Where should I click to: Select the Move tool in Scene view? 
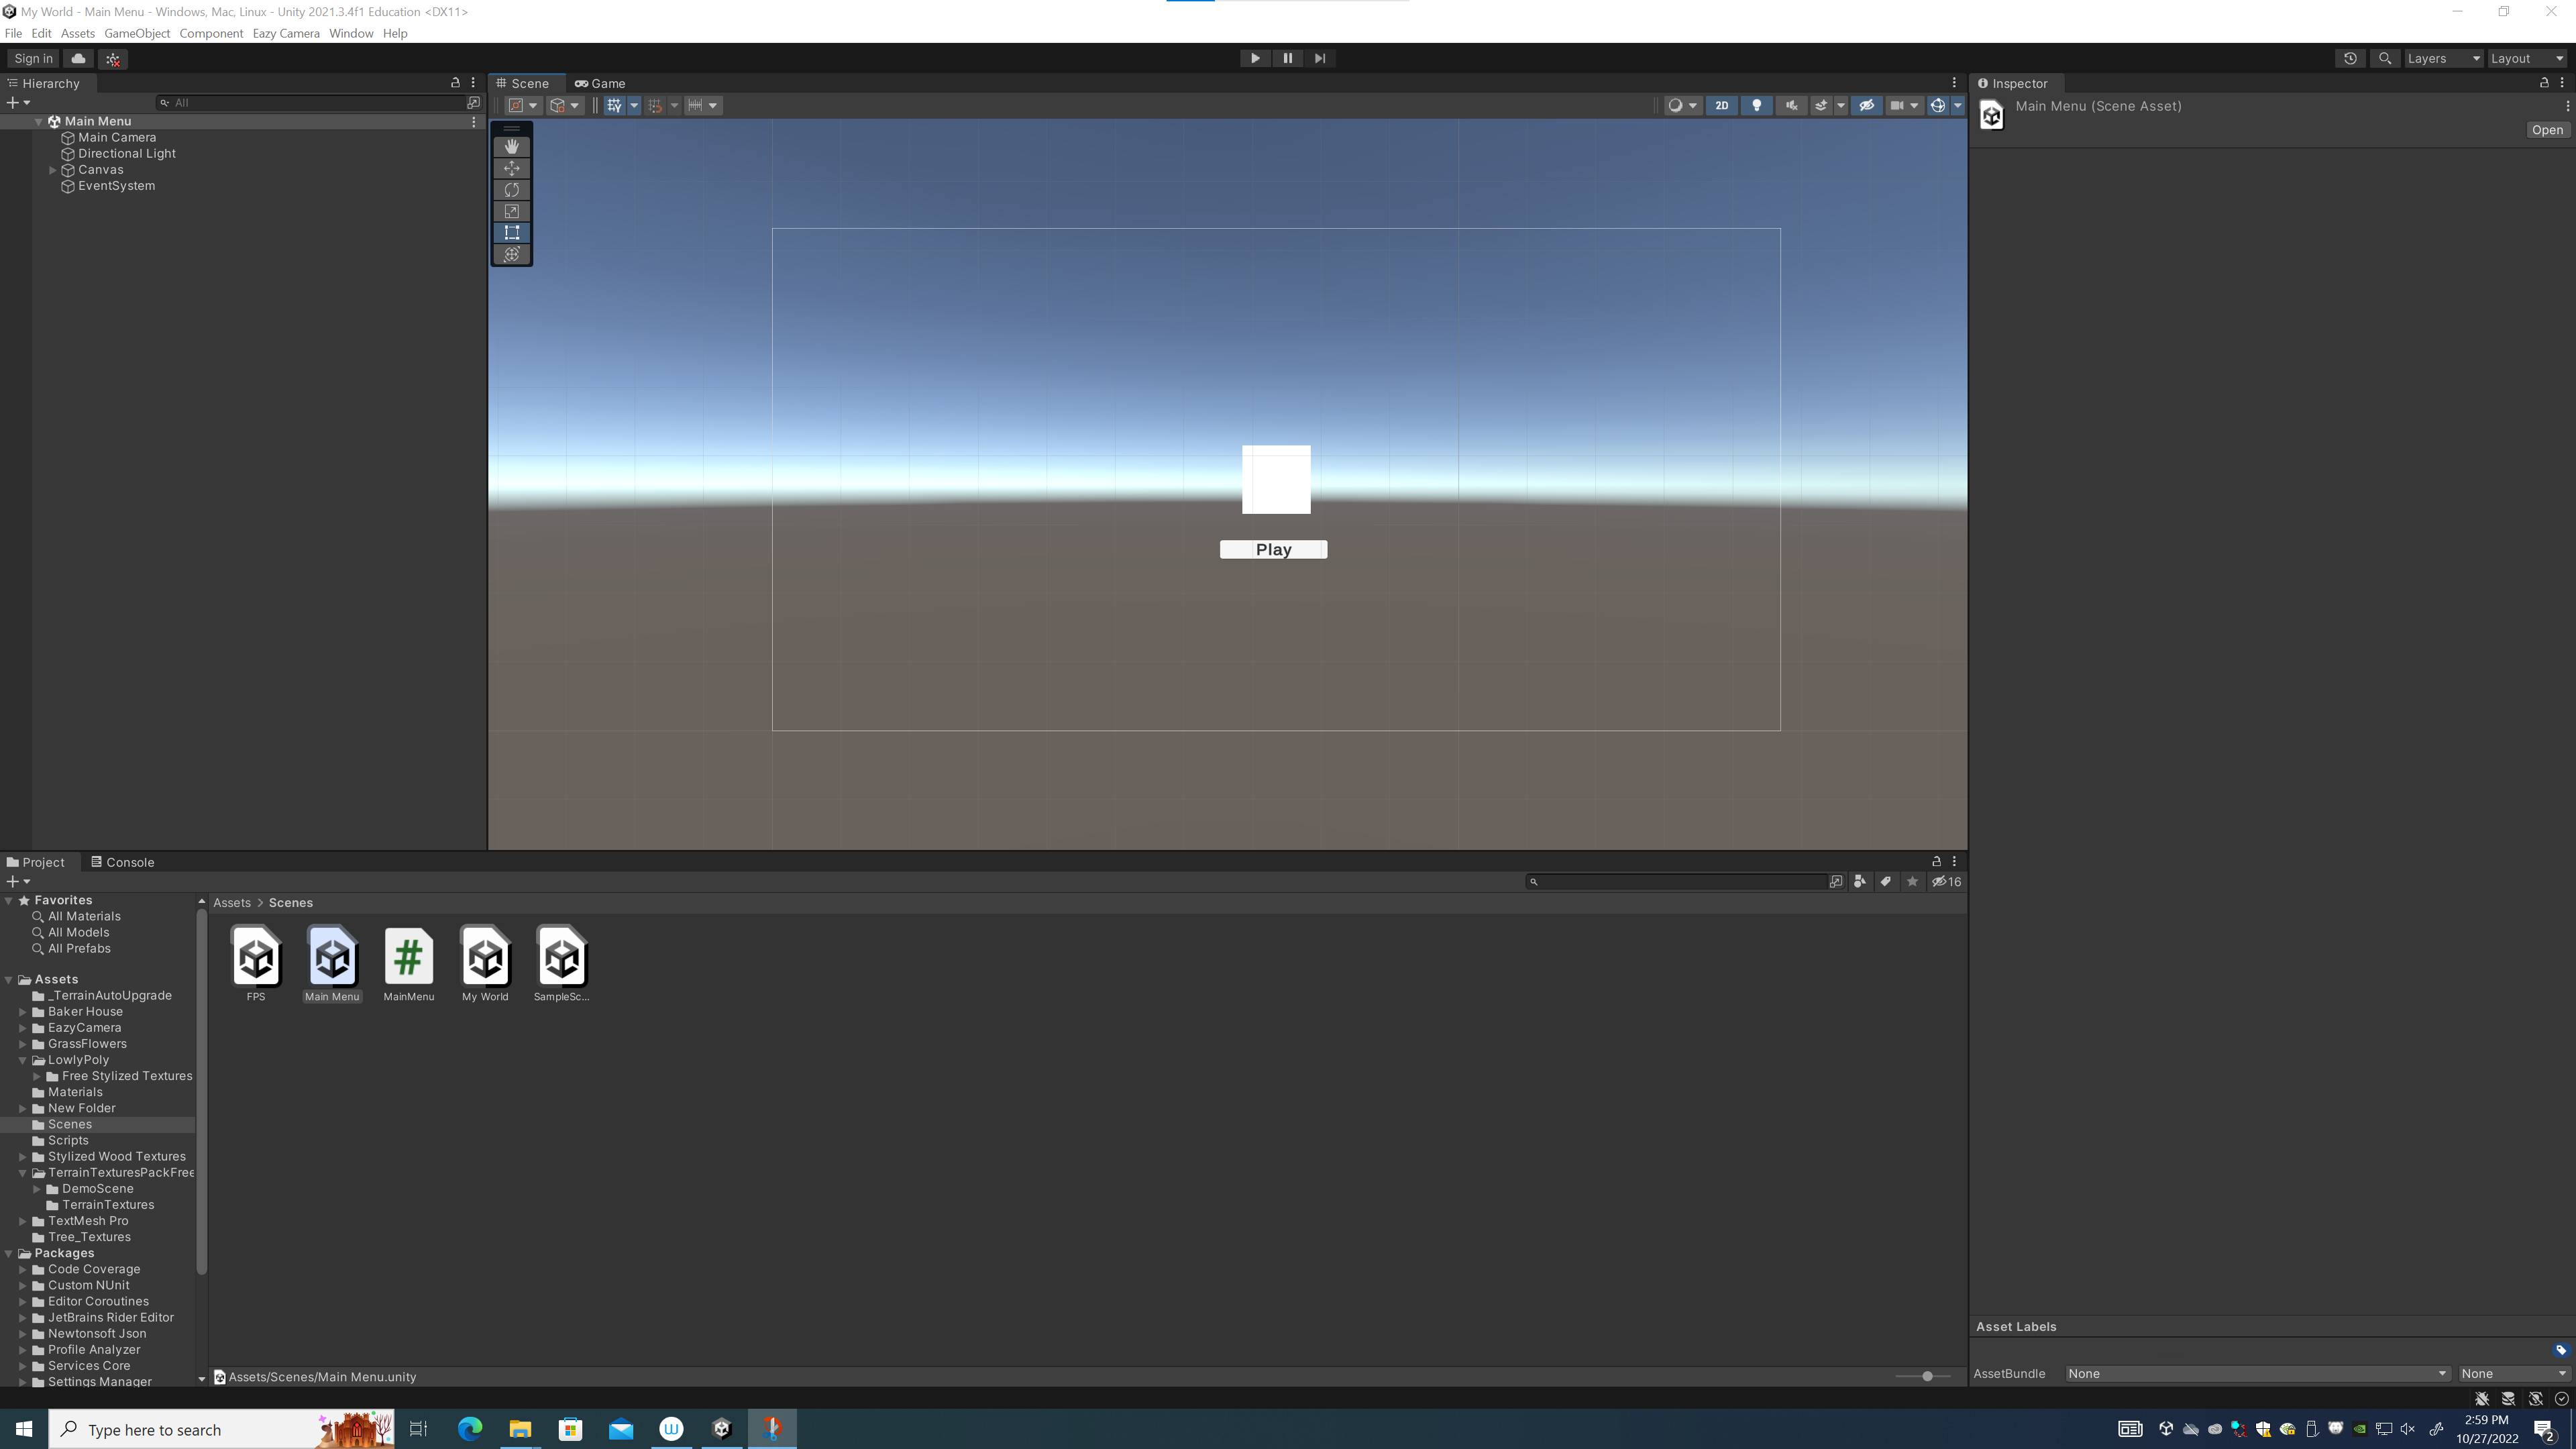[511, 168]
